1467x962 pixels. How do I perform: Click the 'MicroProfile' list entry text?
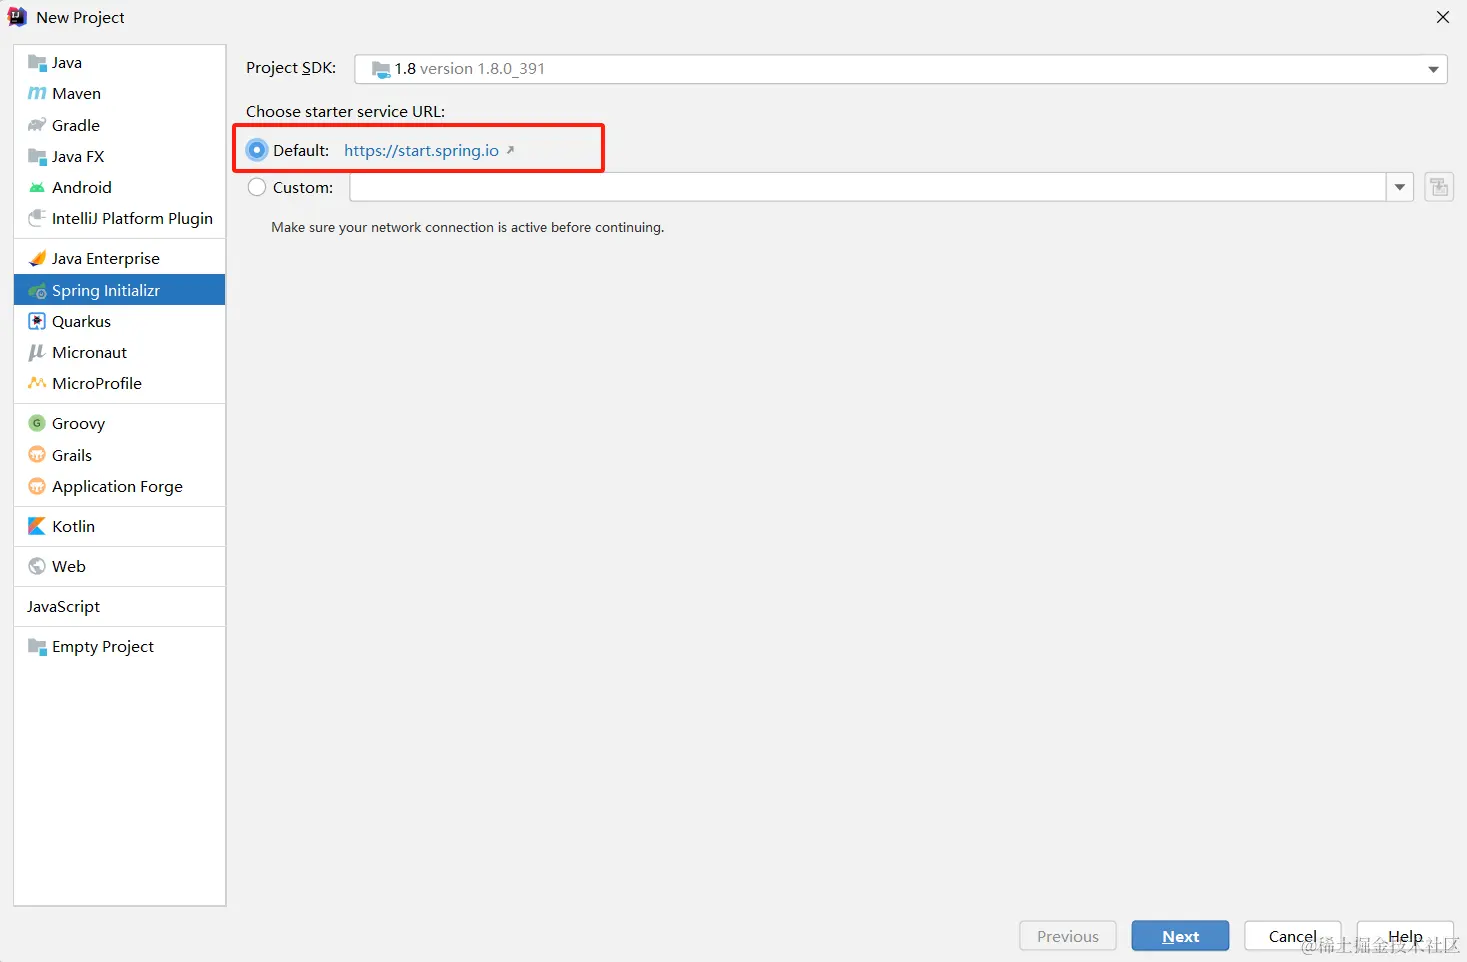(97, 383)
